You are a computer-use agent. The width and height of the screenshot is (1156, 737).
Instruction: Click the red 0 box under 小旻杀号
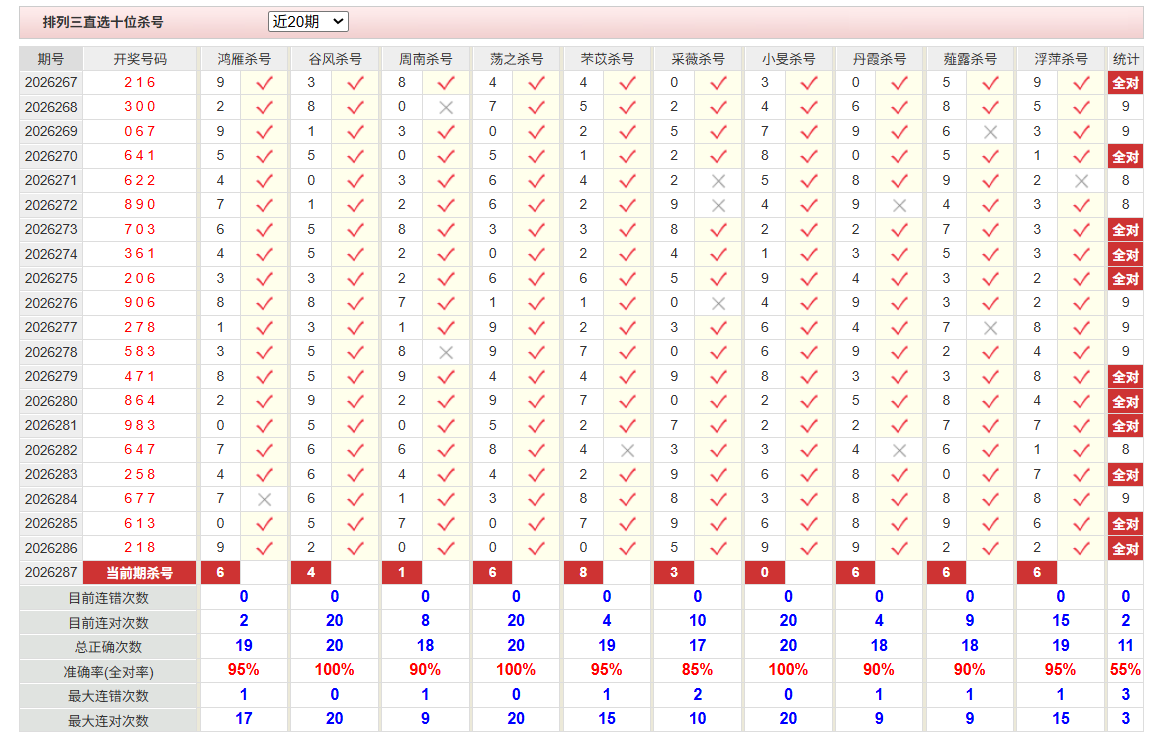click(x=765, y=573)
